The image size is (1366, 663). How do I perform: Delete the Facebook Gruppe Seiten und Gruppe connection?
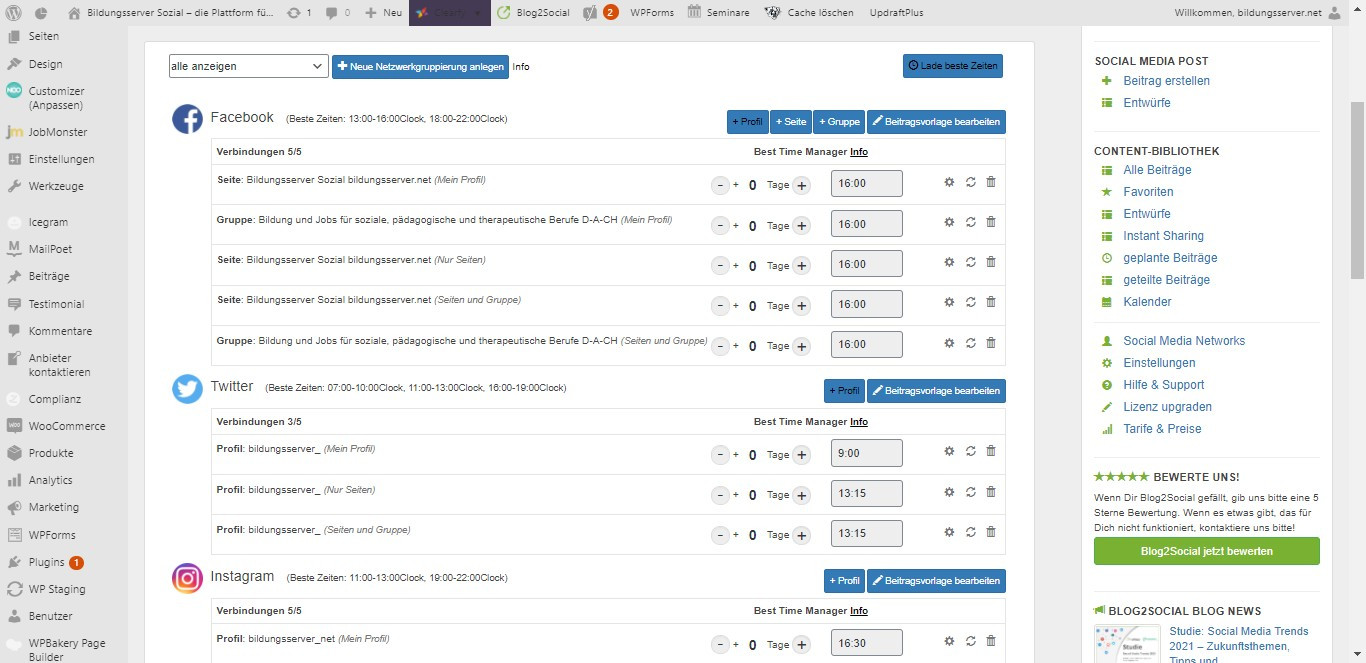991,342
